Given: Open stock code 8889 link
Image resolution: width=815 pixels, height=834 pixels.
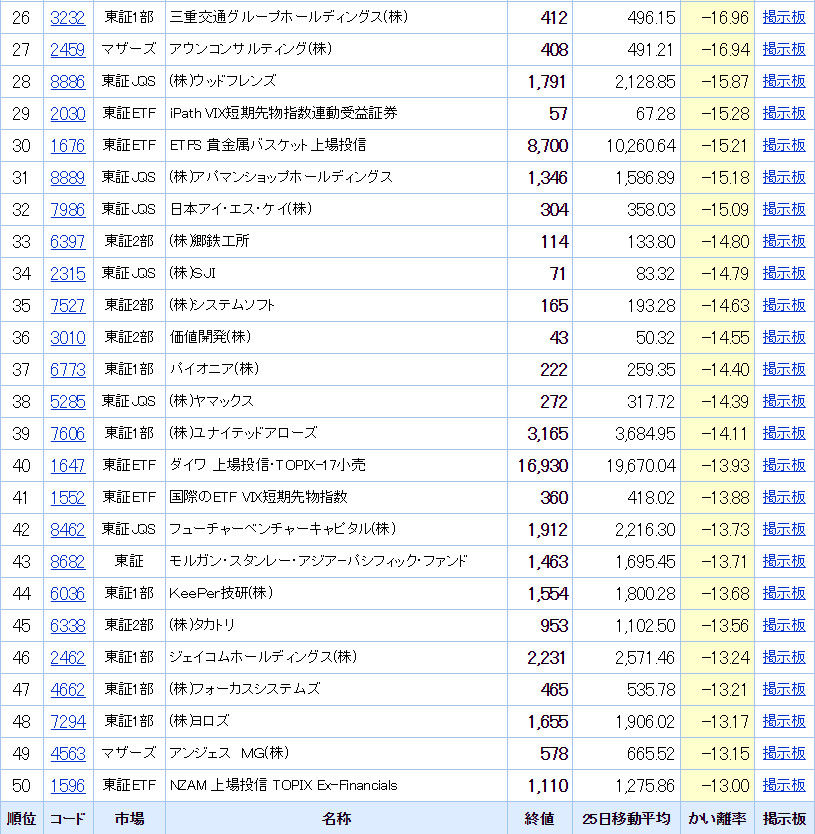Looking at the screenshot, I should click(68, 178).
